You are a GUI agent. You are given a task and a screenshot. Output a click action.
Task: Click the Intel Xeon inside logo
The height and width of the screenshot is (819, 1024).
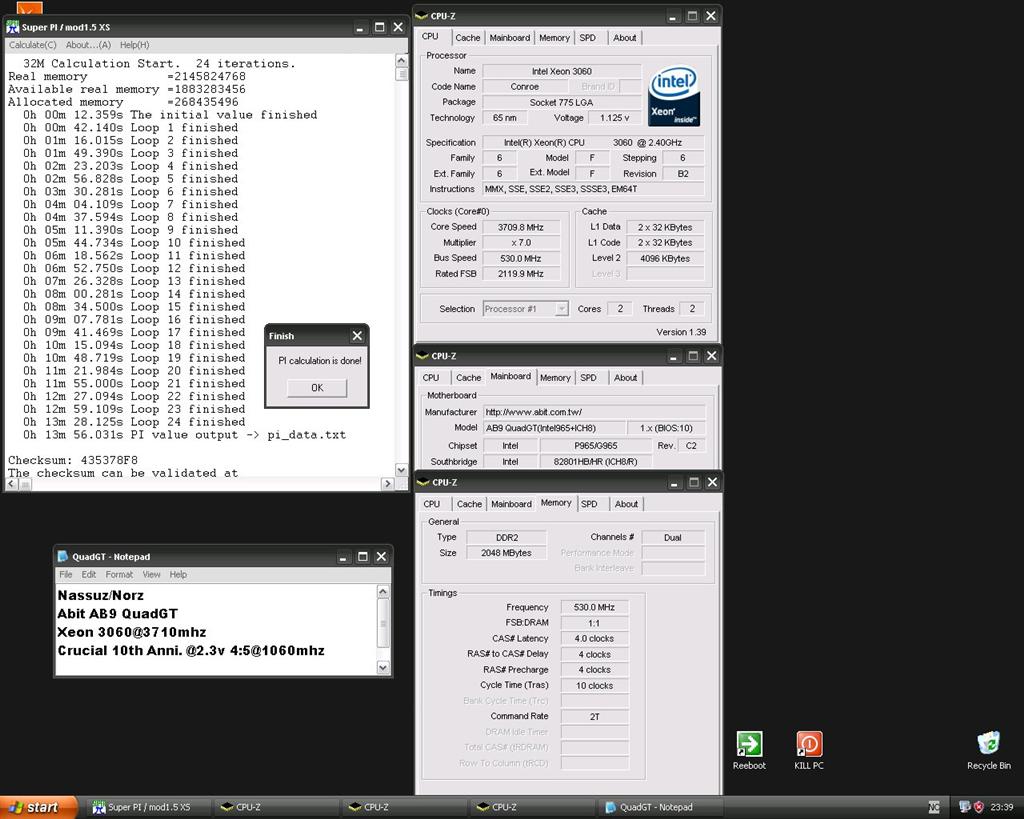pyautogui.click(x=674, y=95)
